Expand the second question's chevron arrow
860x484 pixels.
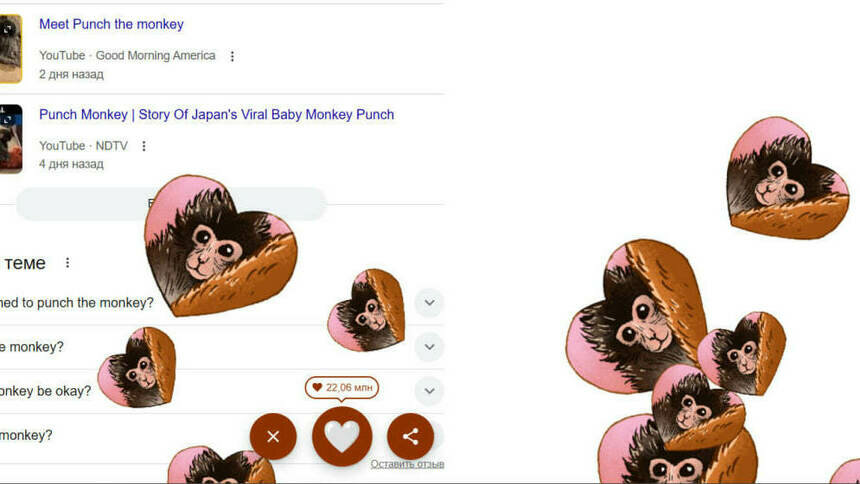[429, 347]
